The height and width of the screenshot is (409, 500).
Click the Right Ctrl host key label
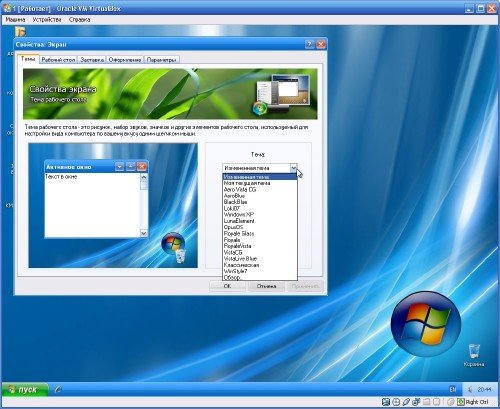pyautogui.click(x=477, y=402)
